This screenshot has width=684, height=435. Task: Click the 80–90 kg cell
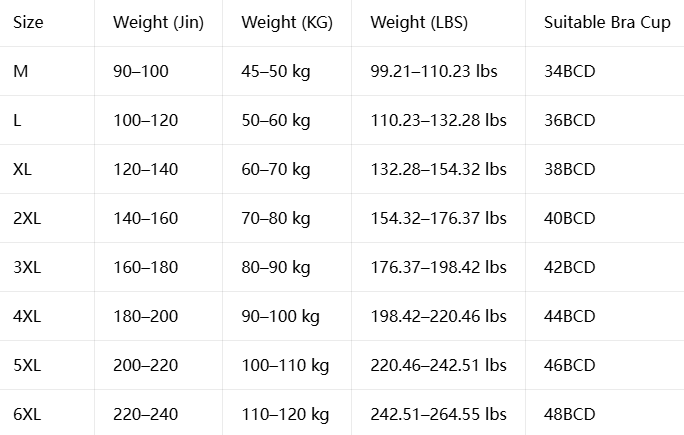point(276,267)
